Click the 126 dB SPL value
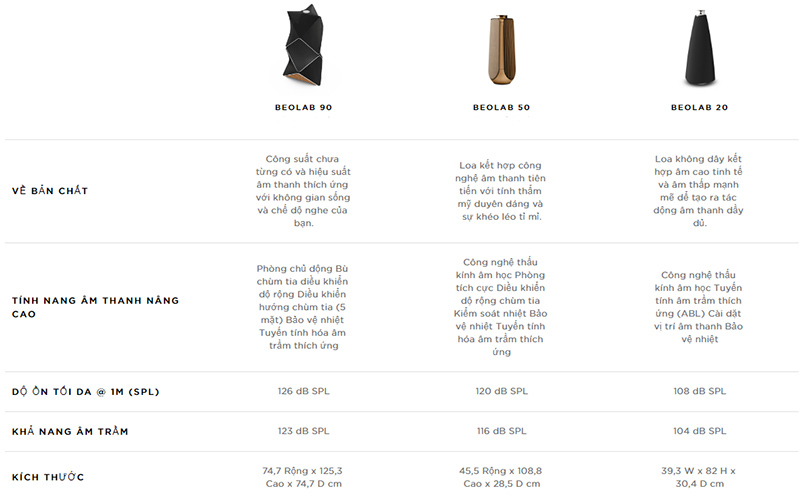Screen dimensions: 800x500 pos(303,391)
